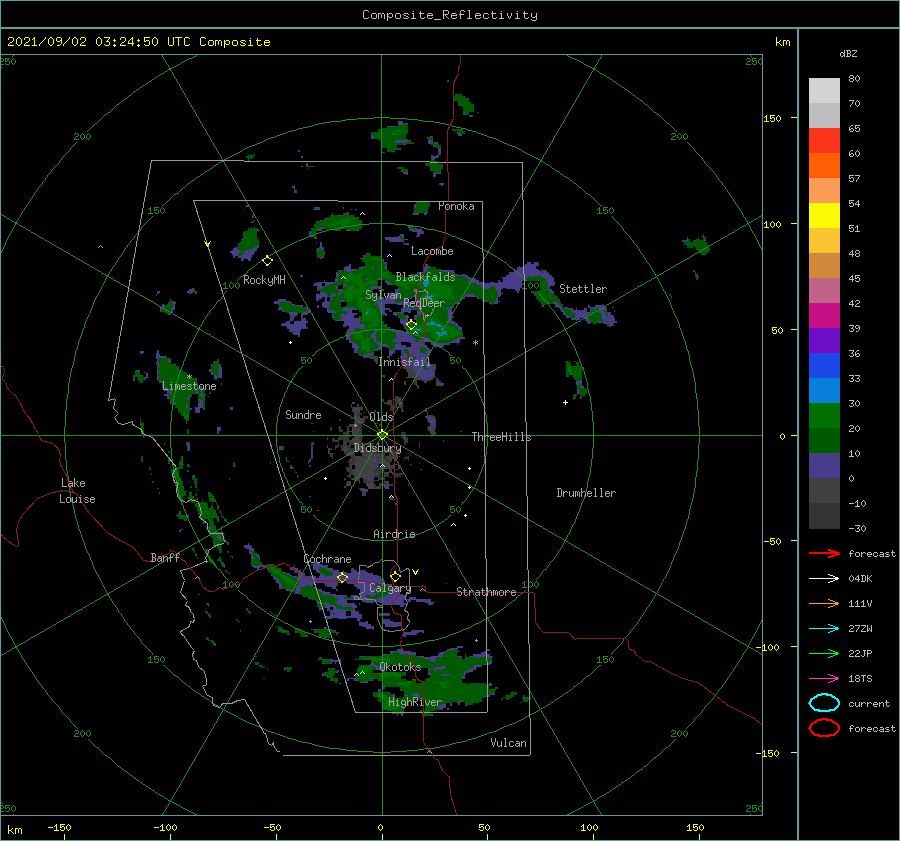This screenshot has width=900, height=841.
Task: Click the Composite_Reflectivity title
Action: [450, 15]
